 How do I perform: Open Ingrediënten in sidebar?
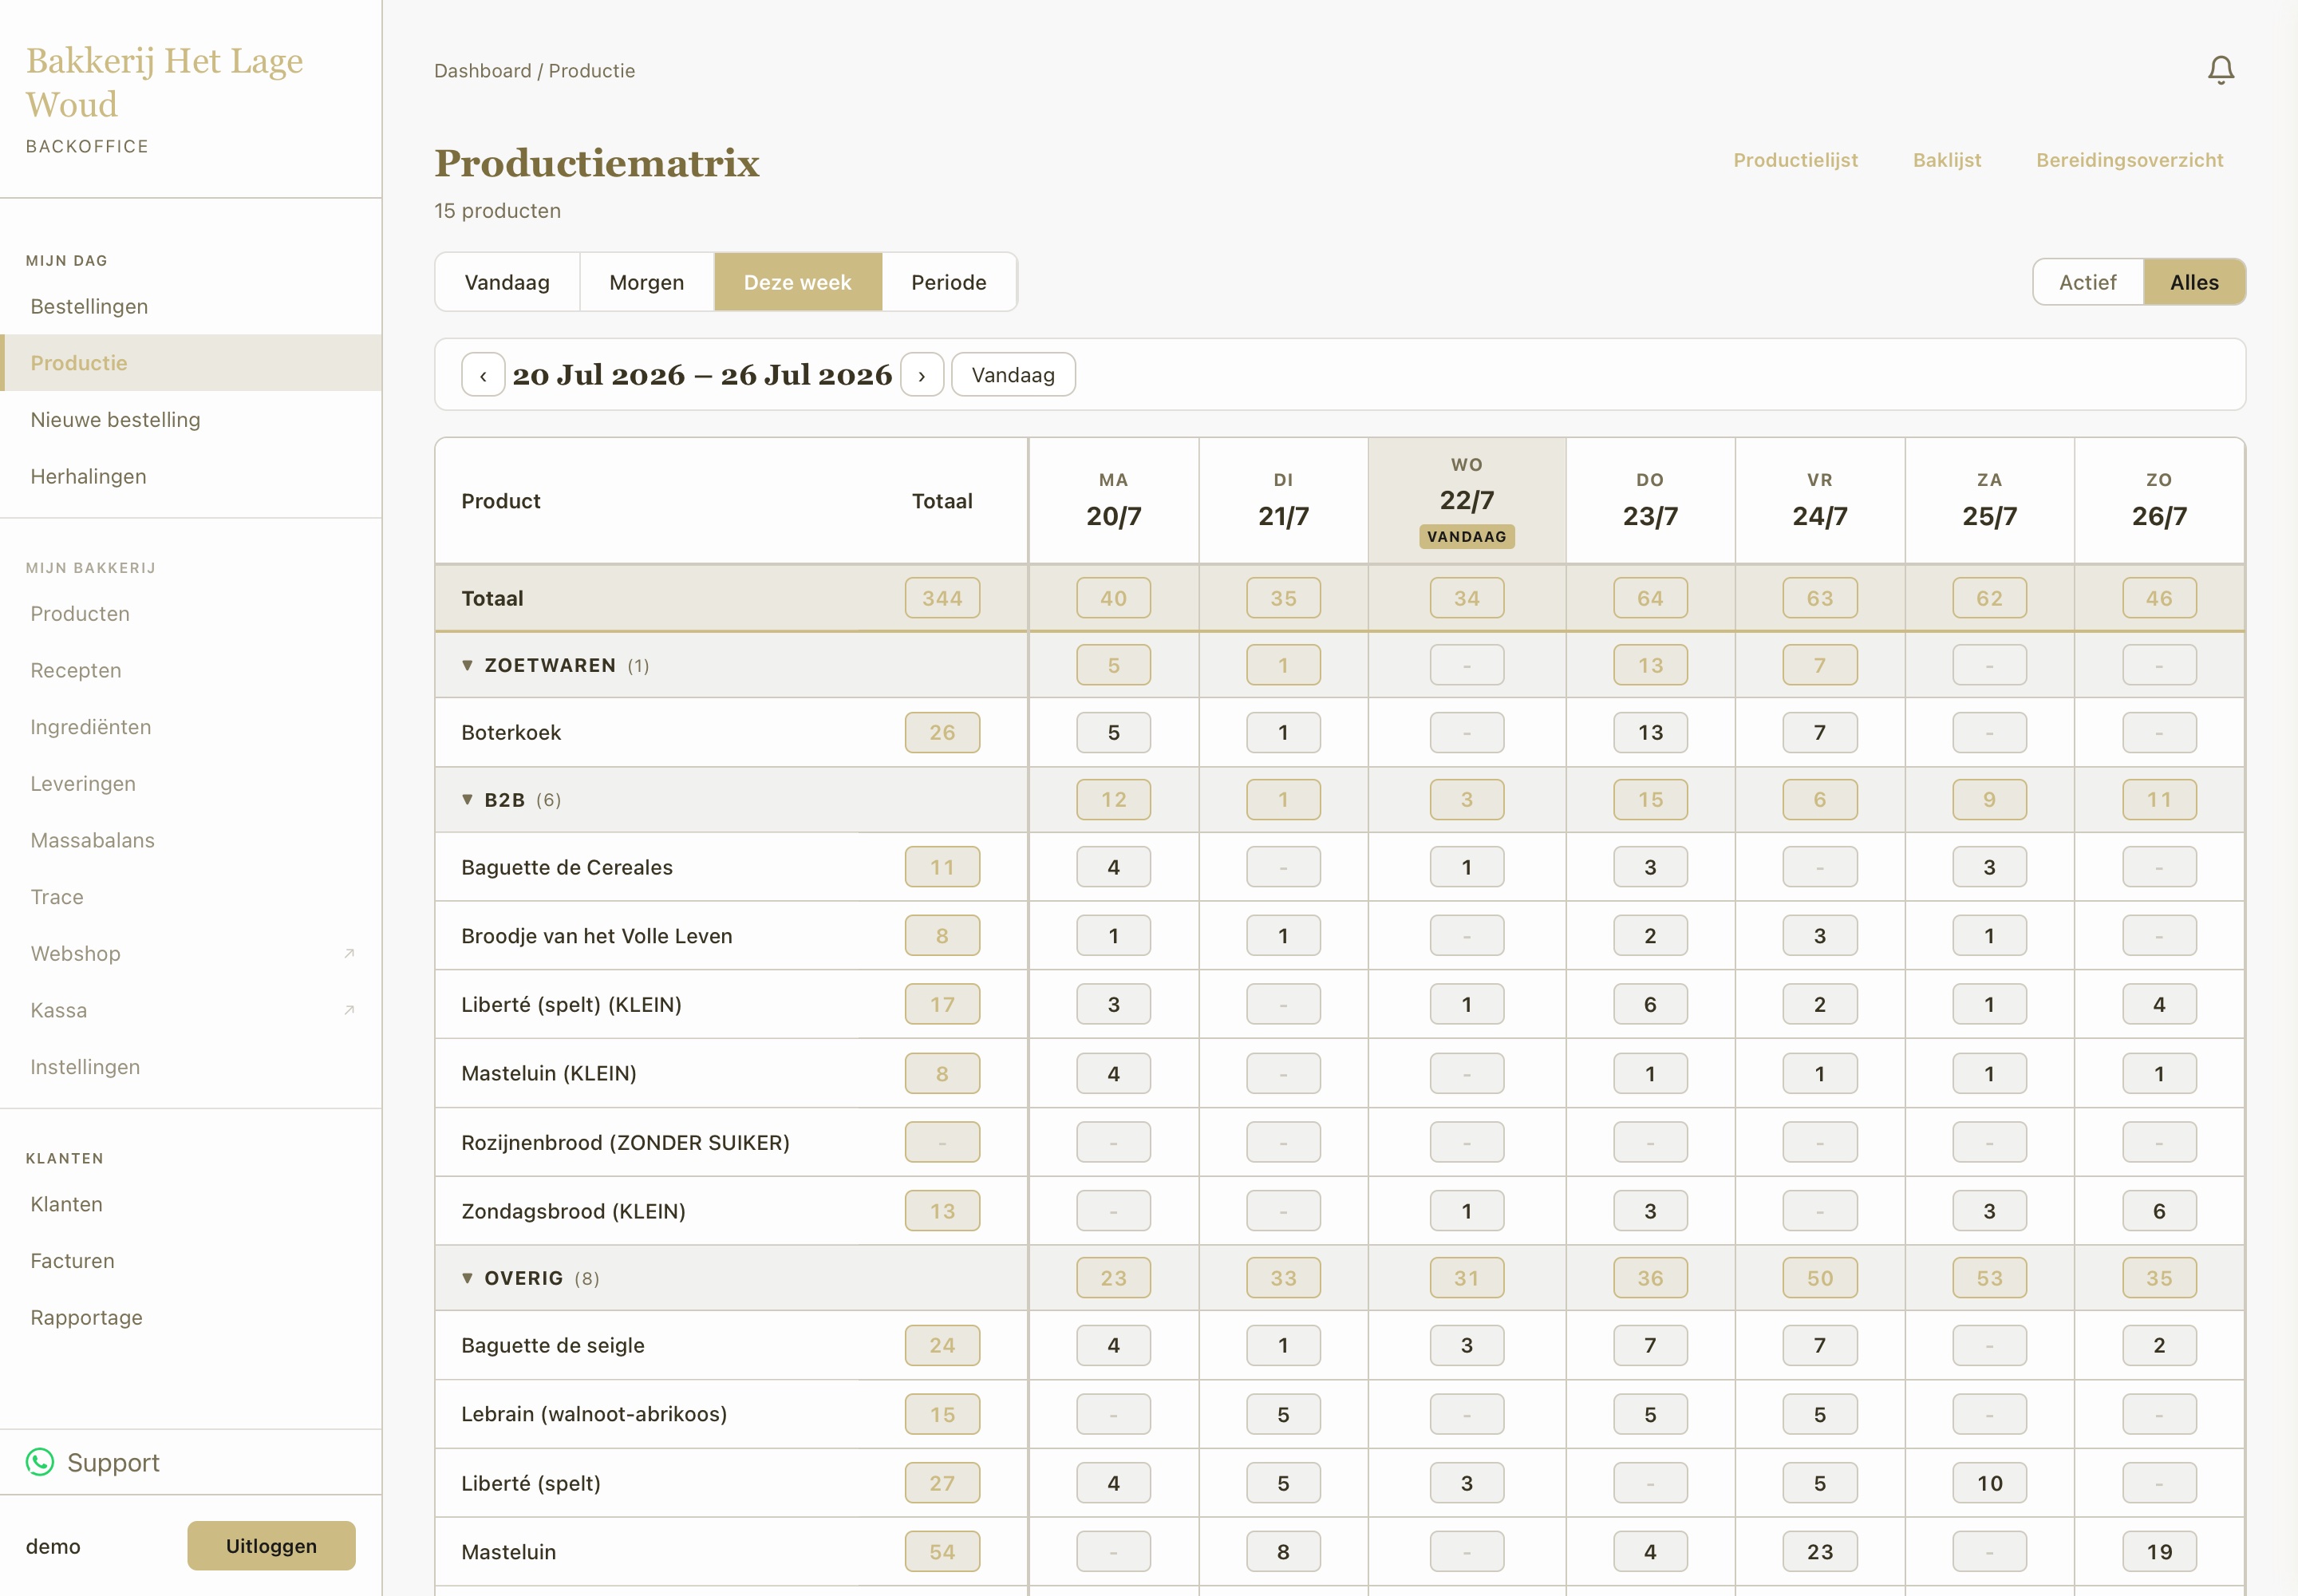pos(191,727)
